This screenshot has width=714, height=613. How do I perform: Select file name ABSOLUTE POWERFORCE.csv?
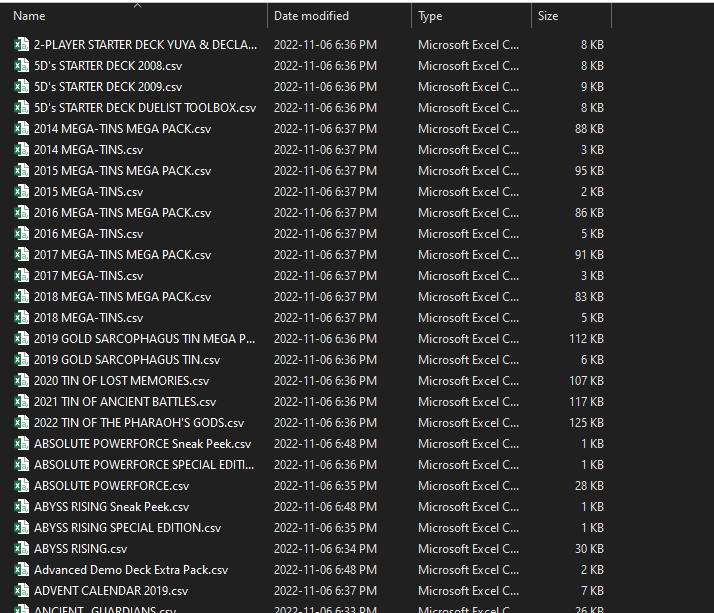(112, 485)
